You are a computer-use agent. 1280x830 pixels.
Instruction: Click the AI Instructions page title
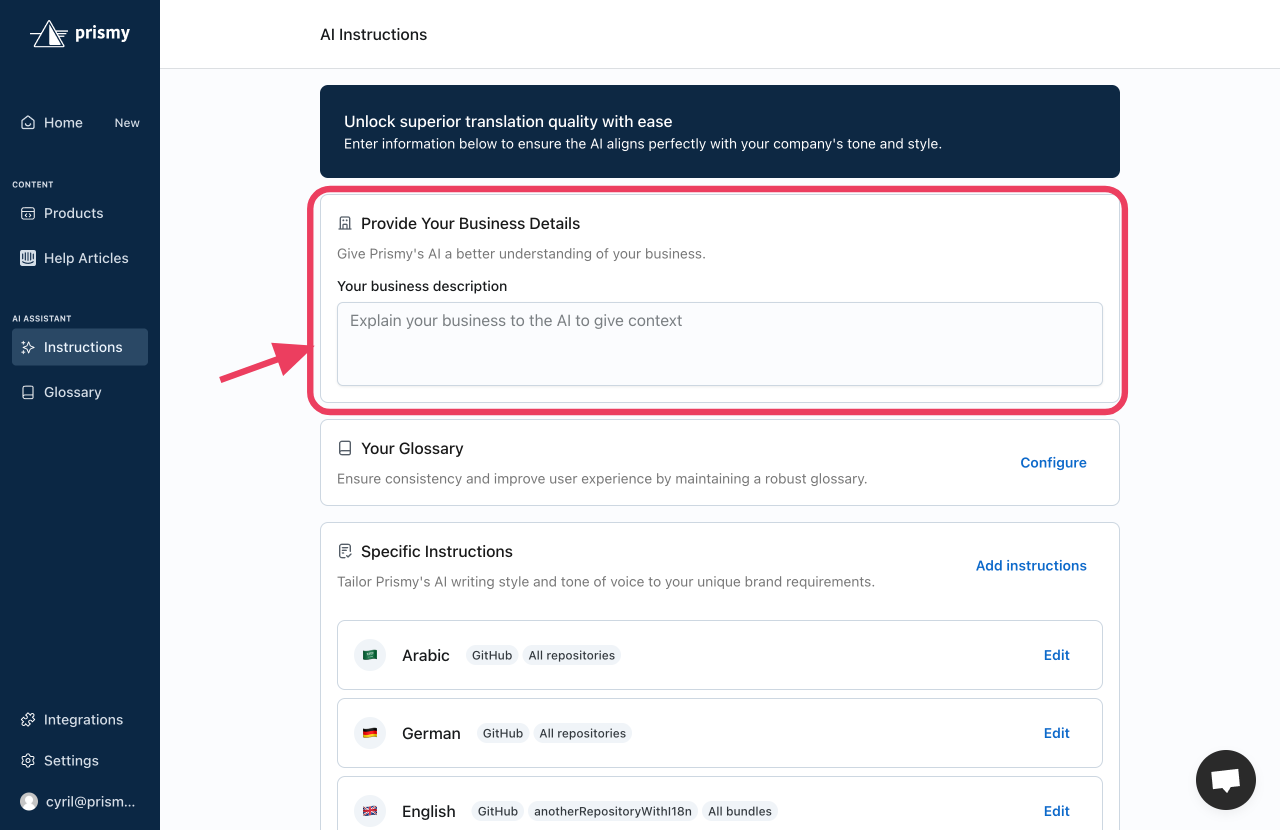pos(374,35)
